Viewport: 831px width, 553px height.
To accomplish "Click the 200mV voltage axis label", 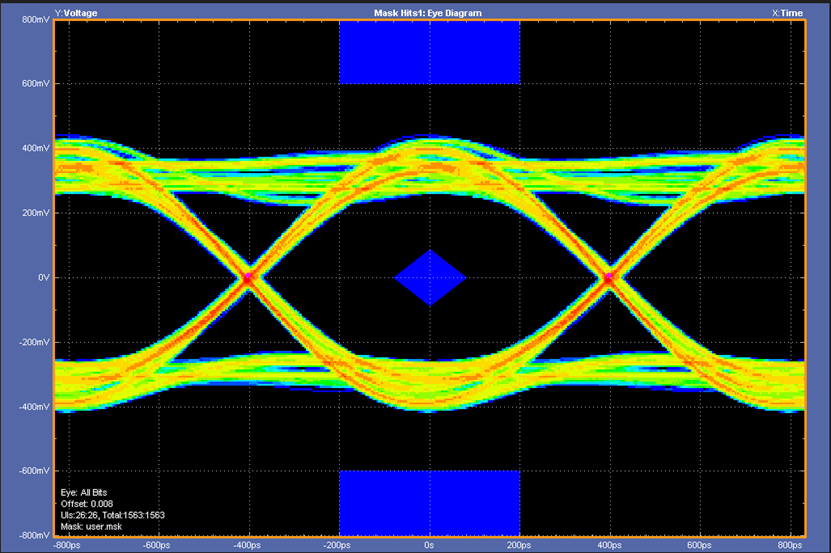I will (x=36, y=213).
